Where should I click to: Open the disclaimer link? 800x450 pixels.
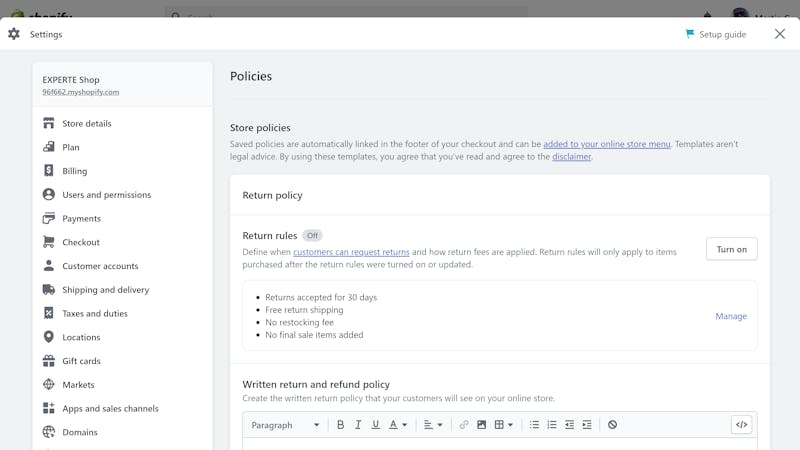(x=571, y=157)
